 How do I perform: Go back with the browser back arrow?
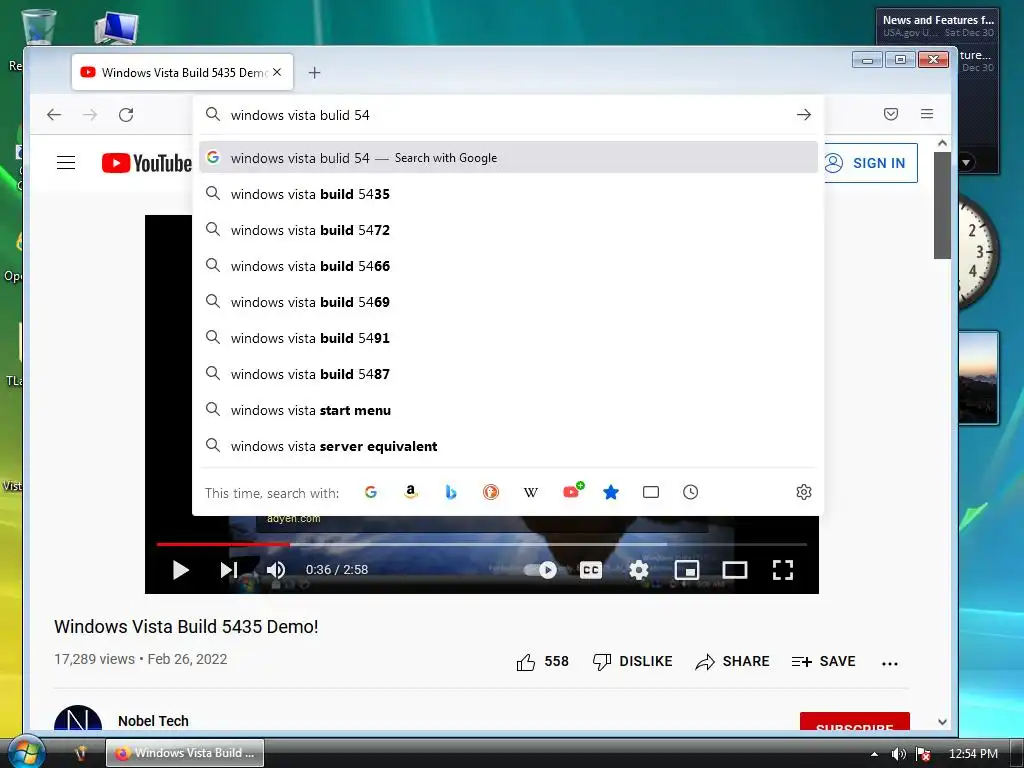pyautogui.click(x=54, y=115)
